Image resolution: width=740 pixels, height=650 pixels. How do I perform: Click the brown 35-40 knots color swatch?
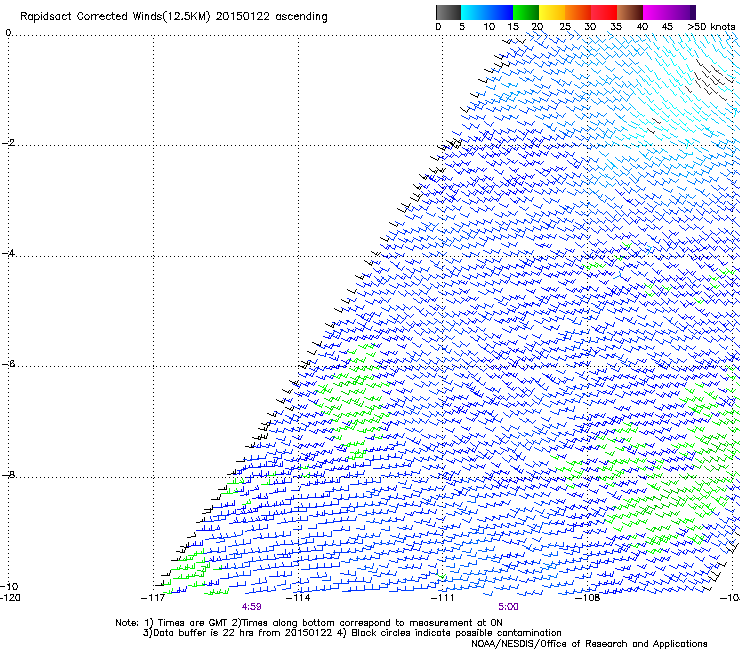coord(630,12)
